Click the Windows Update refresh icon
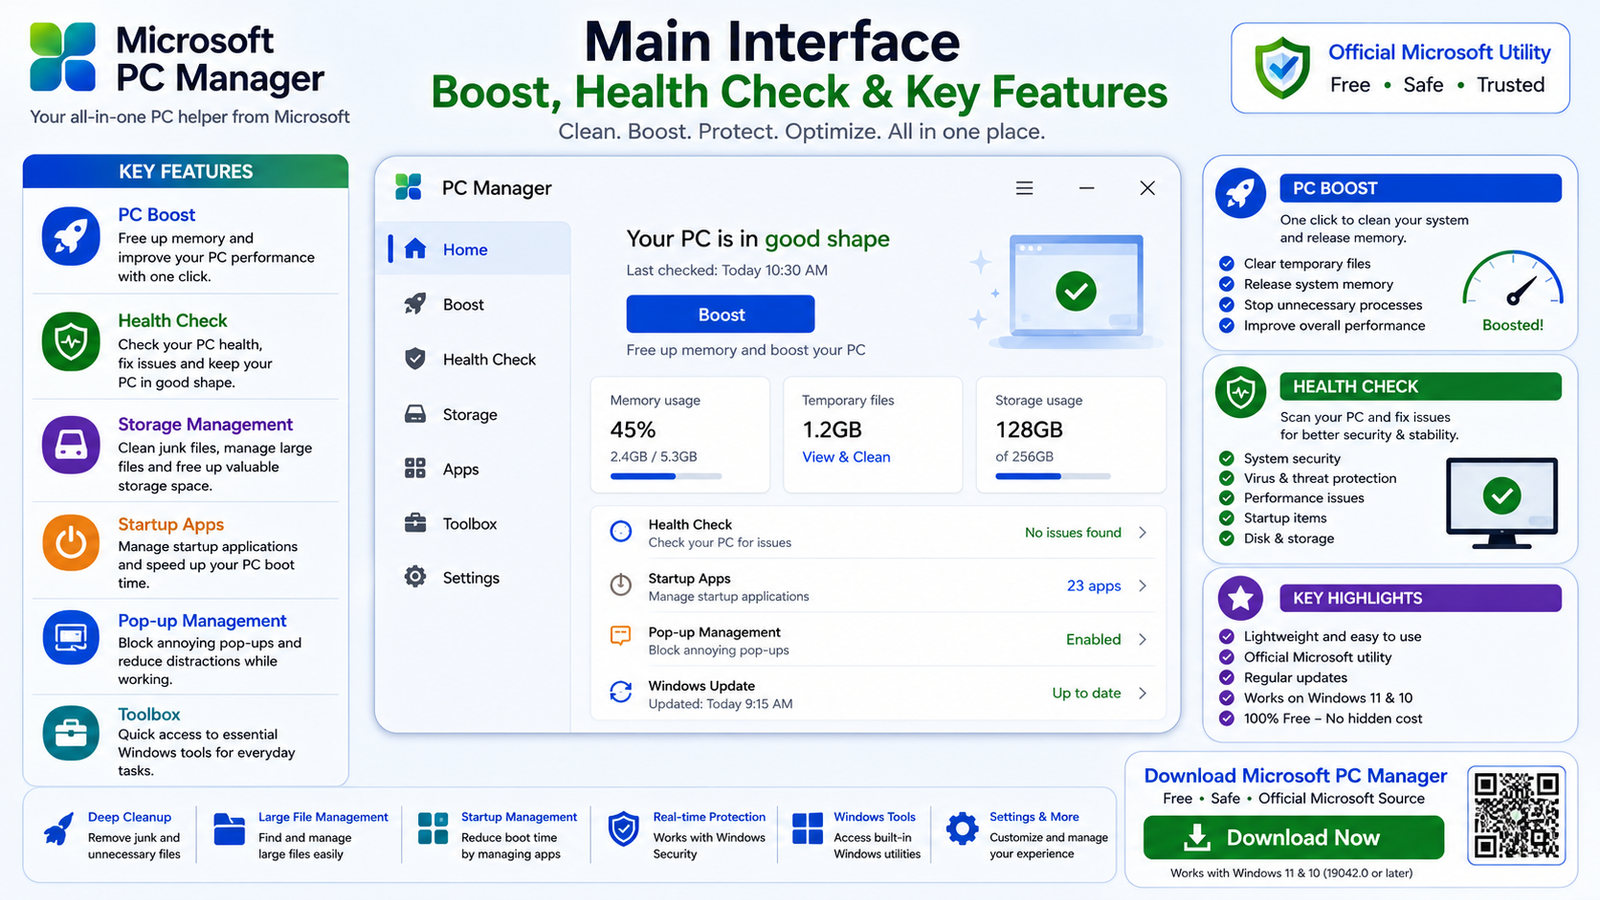Screen dimensions: 1600x900 coord(621,692)
